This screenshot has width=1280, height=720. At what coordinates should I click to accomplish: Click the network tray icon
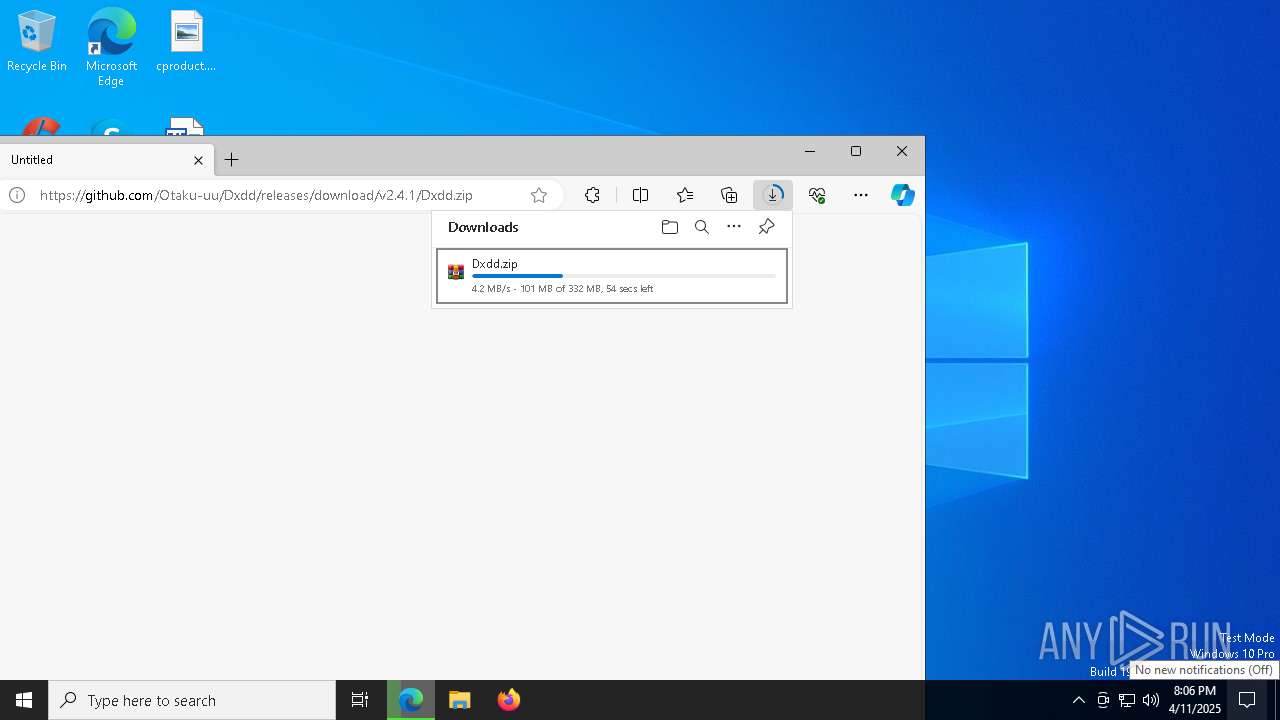click(x=1127, y=700)
